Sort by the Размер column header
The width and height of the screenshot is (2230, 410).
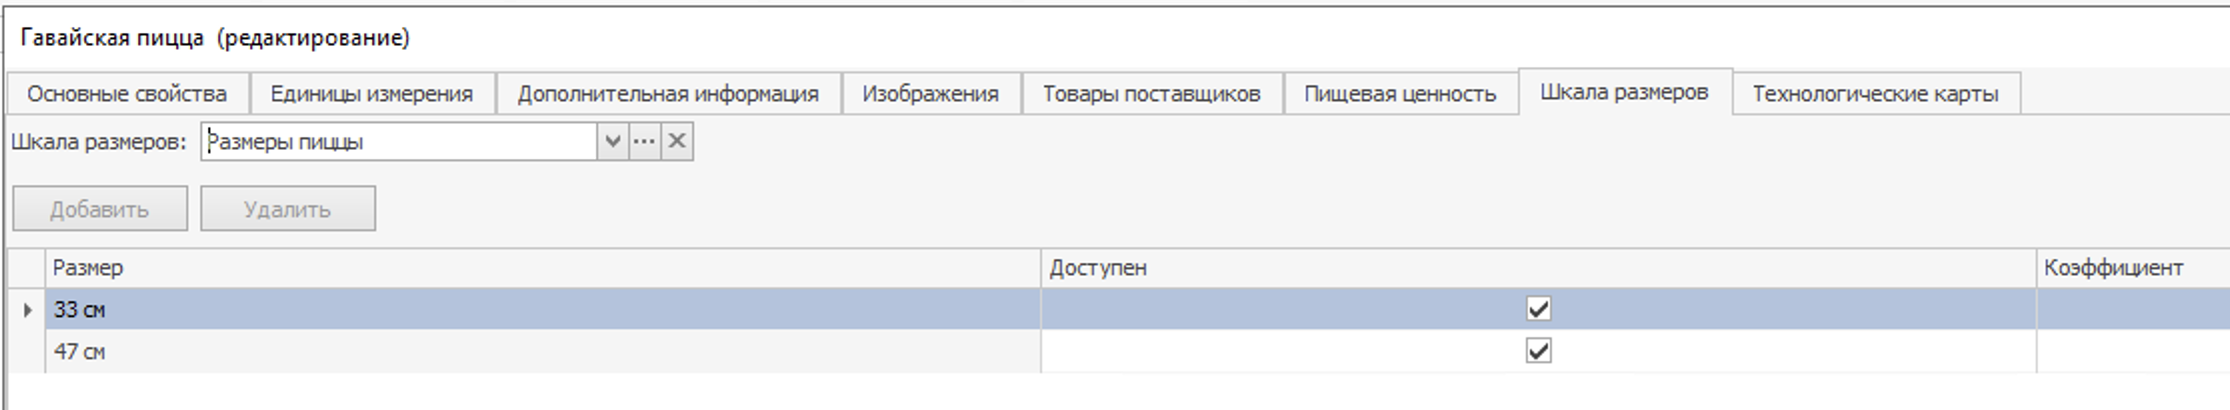click(540, 268)
